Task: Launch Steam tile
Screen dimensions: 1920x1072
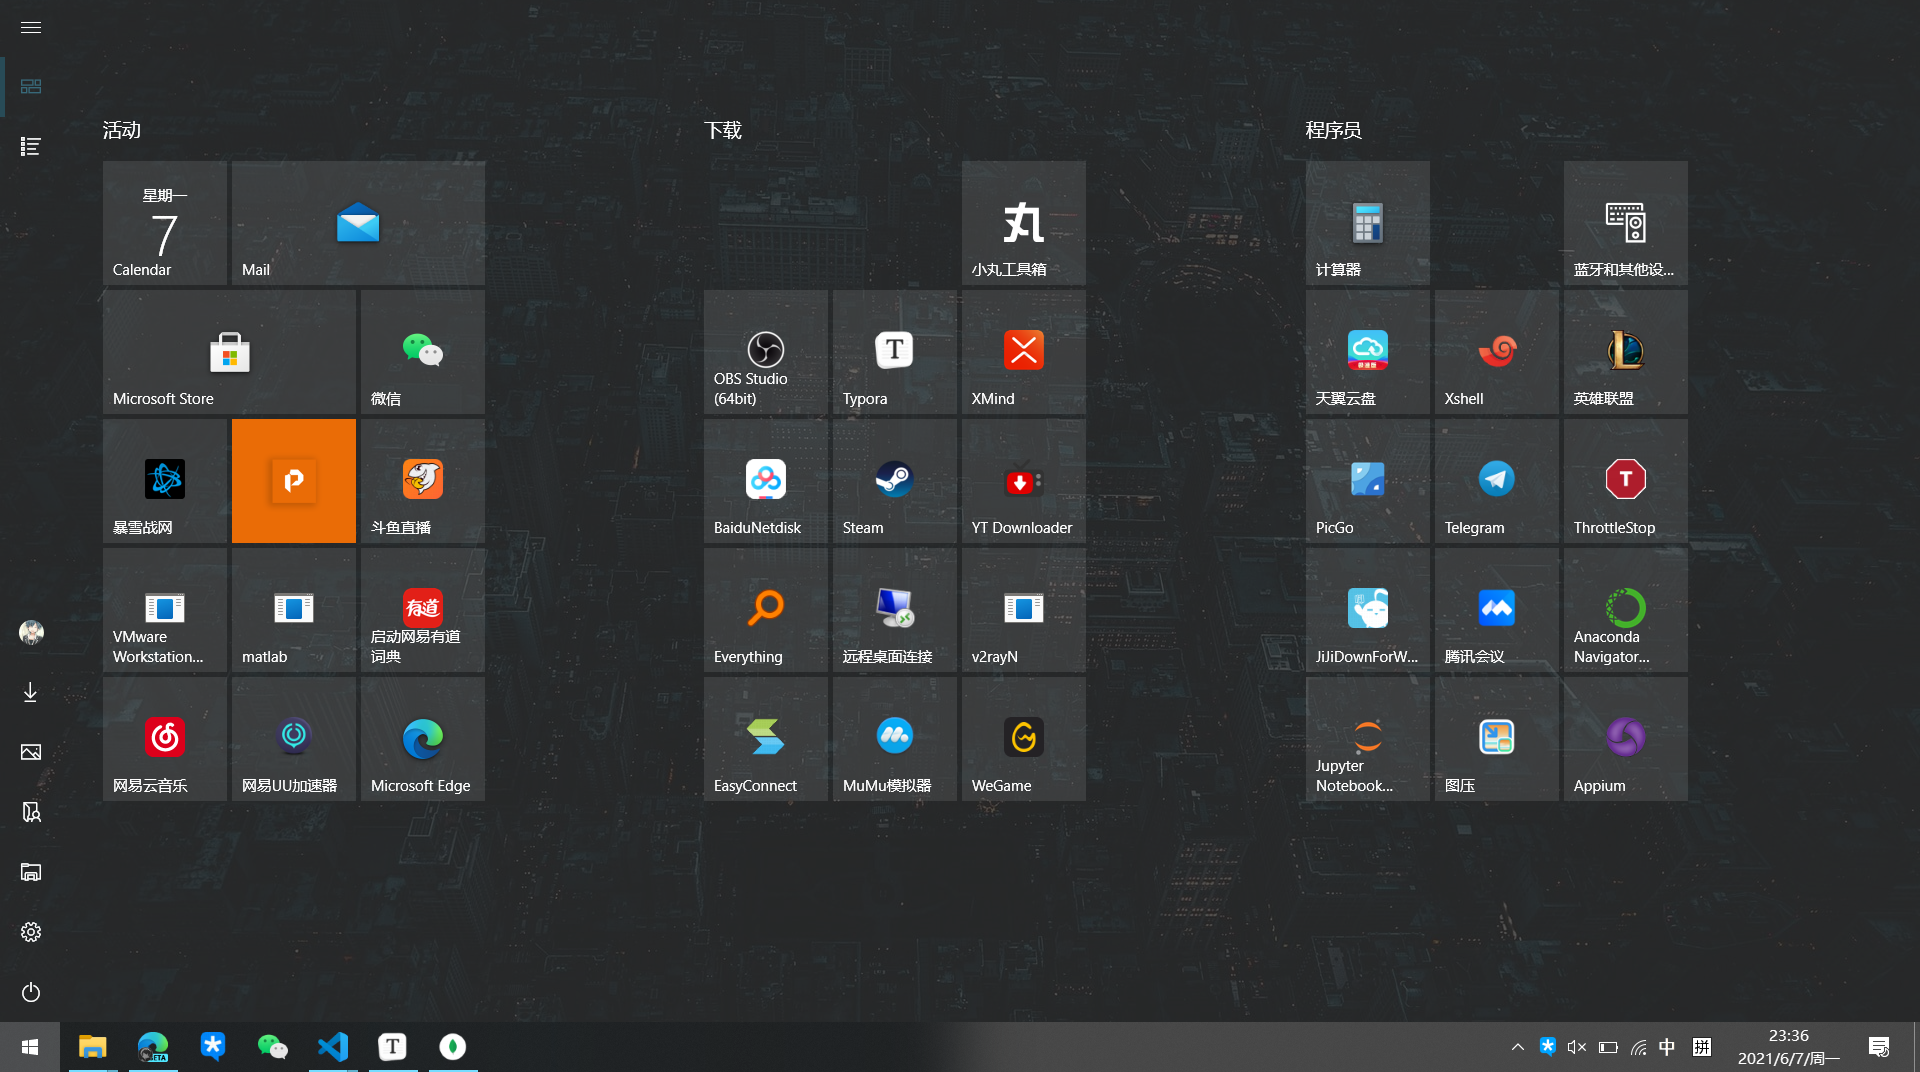Action: 895,481
